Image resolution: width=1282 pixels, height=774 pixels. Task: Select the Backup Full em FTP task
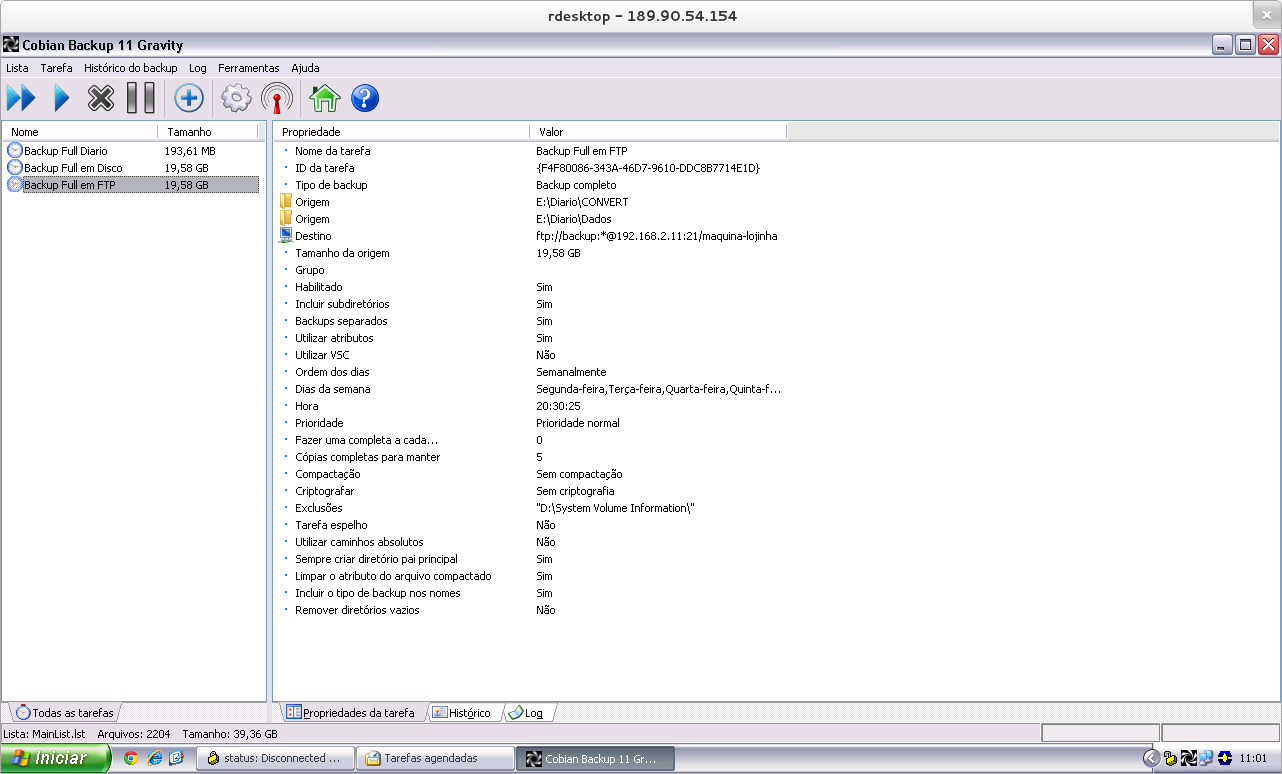tap(70, 184)
